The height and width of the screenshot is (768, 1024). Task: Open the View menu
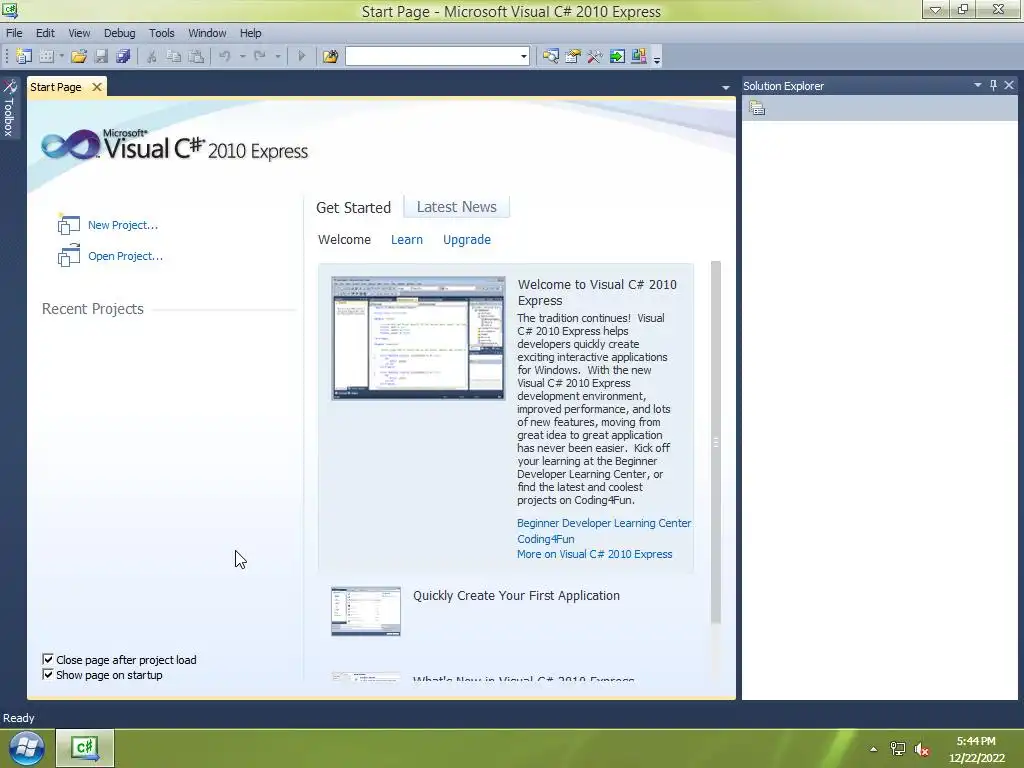point(79,33)
